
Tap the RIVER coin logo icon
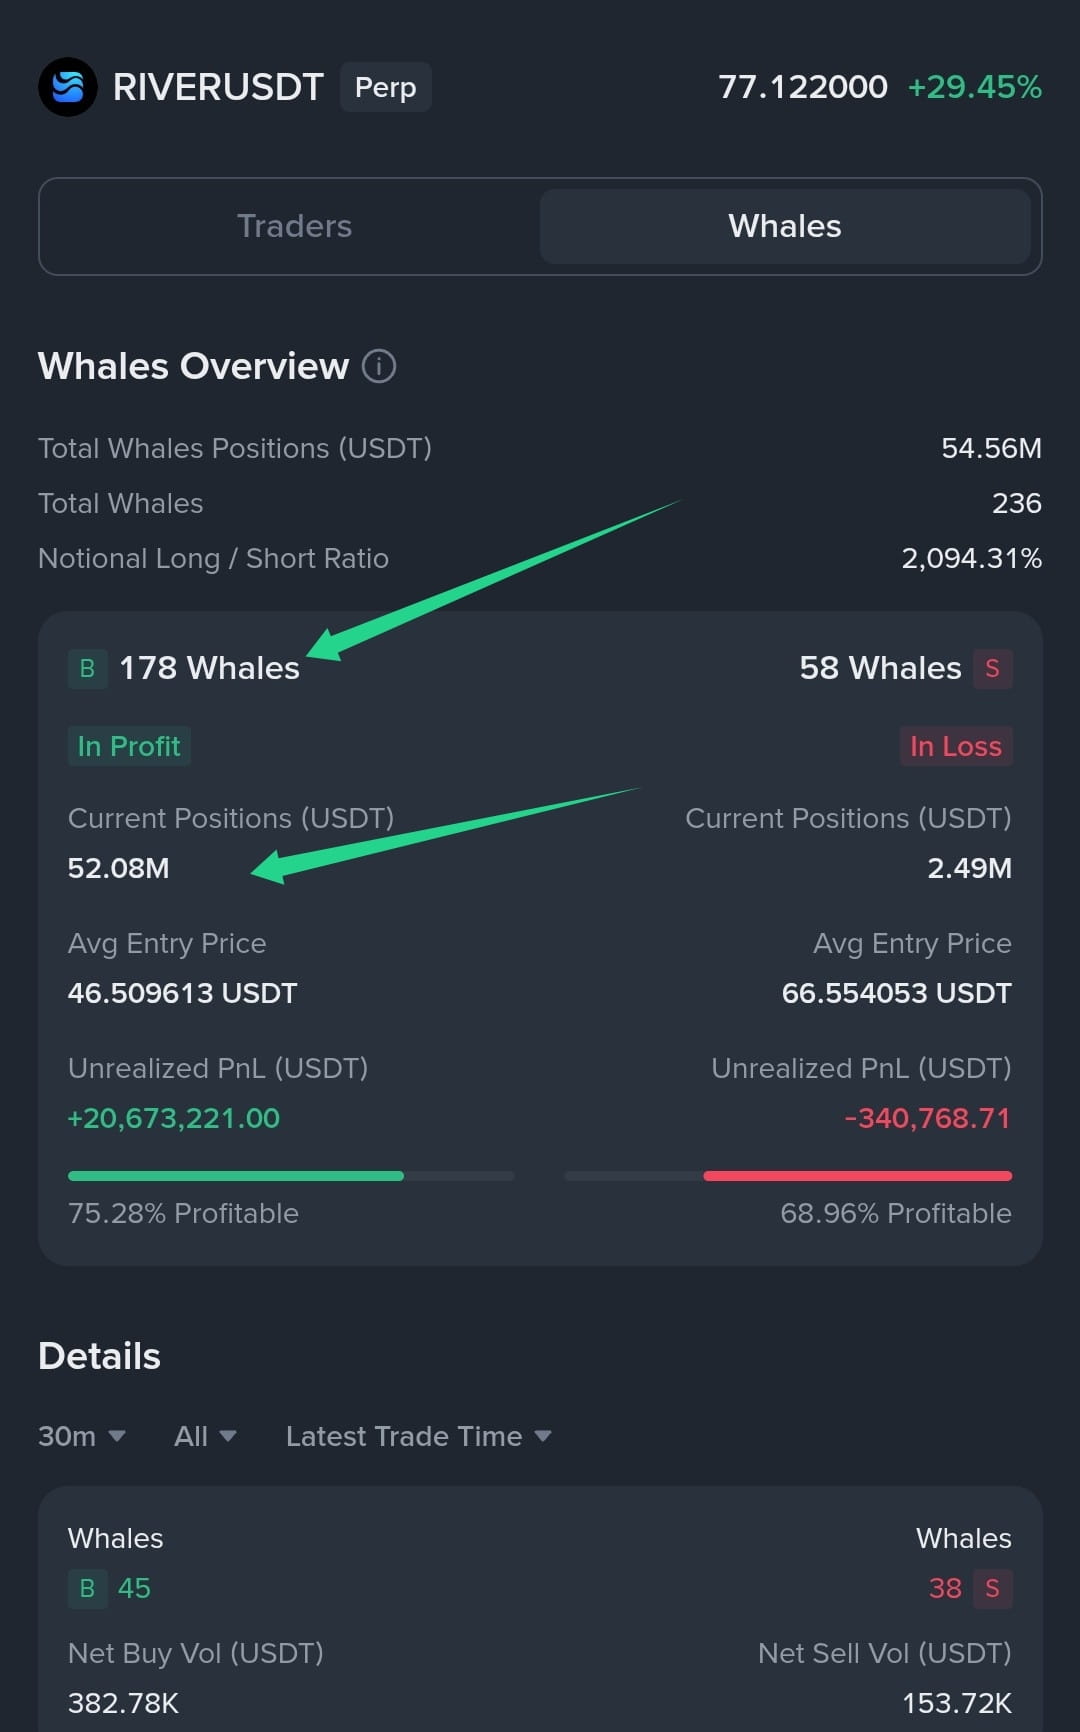pyautogui.click(x=68, y=87)
